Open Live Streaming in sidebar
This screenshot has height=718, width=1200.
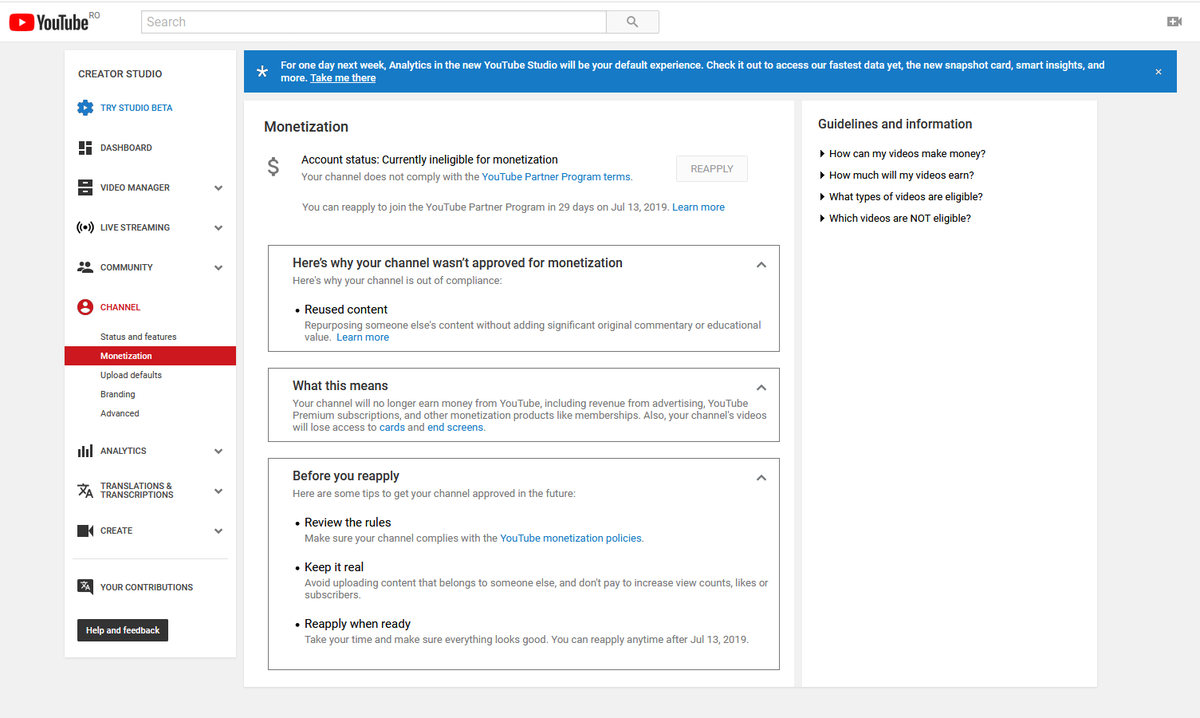point(135,228)
